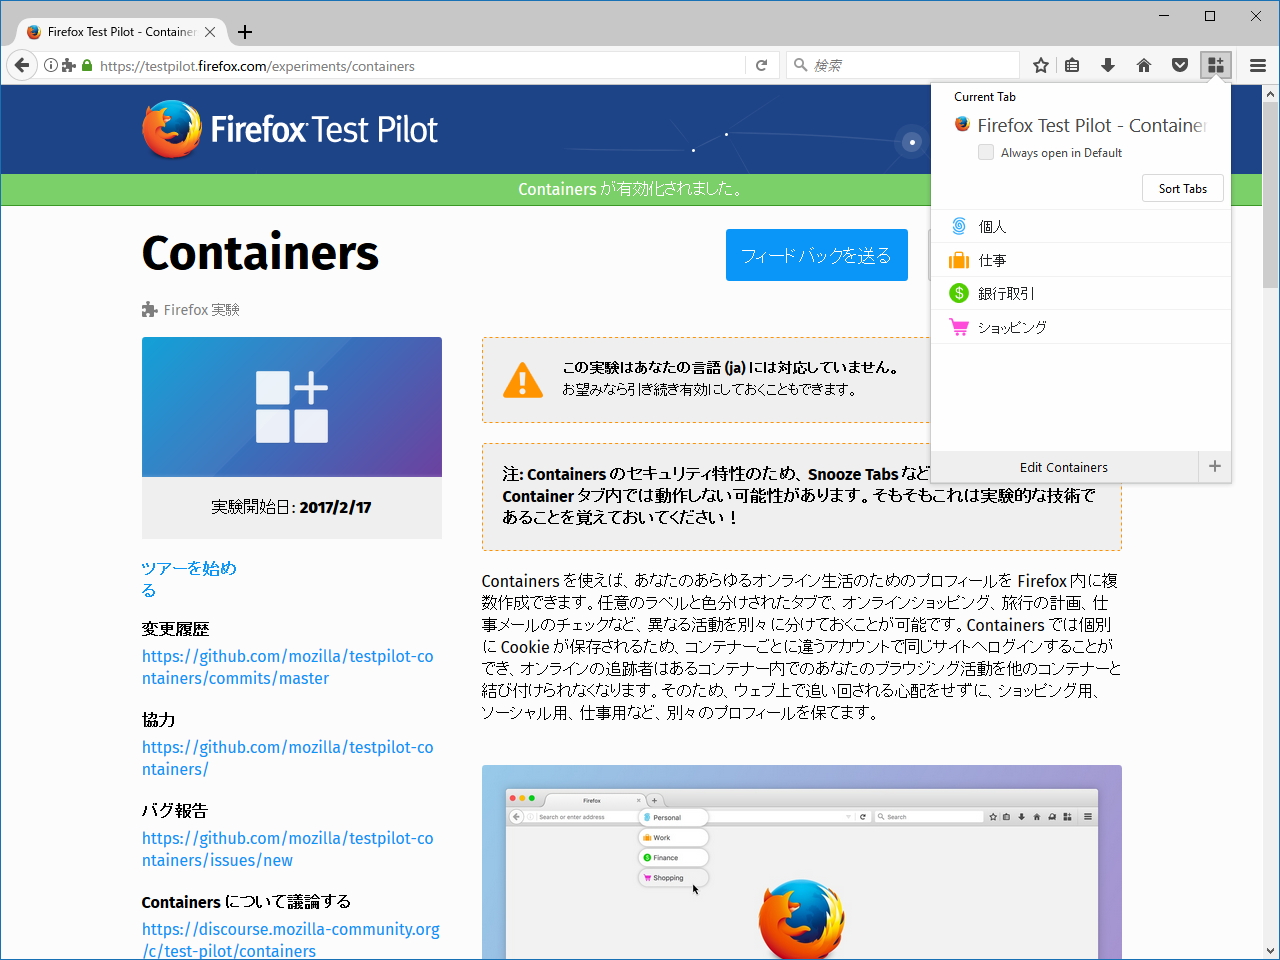Viewport: 1280px width, 960px height.
Task: Open Edit Containers
Action: click(x=1063, y=467)
